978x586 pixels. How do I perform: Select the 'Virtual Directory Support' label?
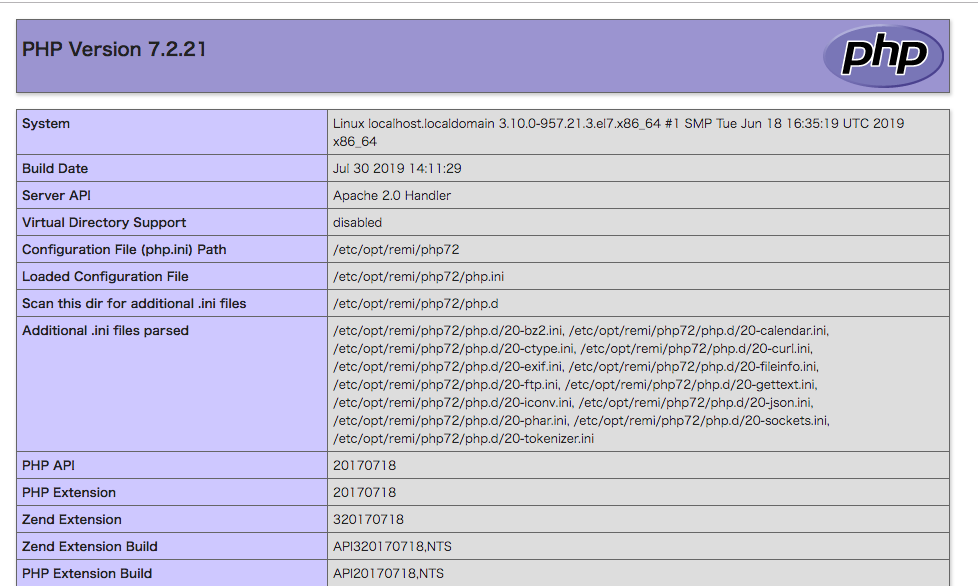(x=104, y=223)
